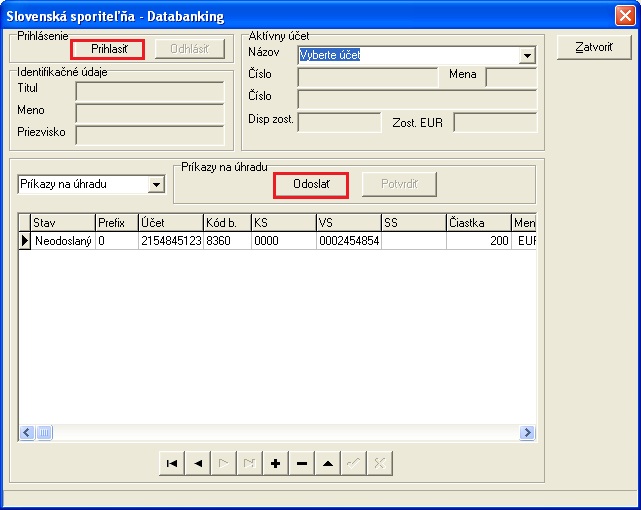
Task: Click the Zost. EUR field
Action: coord(495,122)
